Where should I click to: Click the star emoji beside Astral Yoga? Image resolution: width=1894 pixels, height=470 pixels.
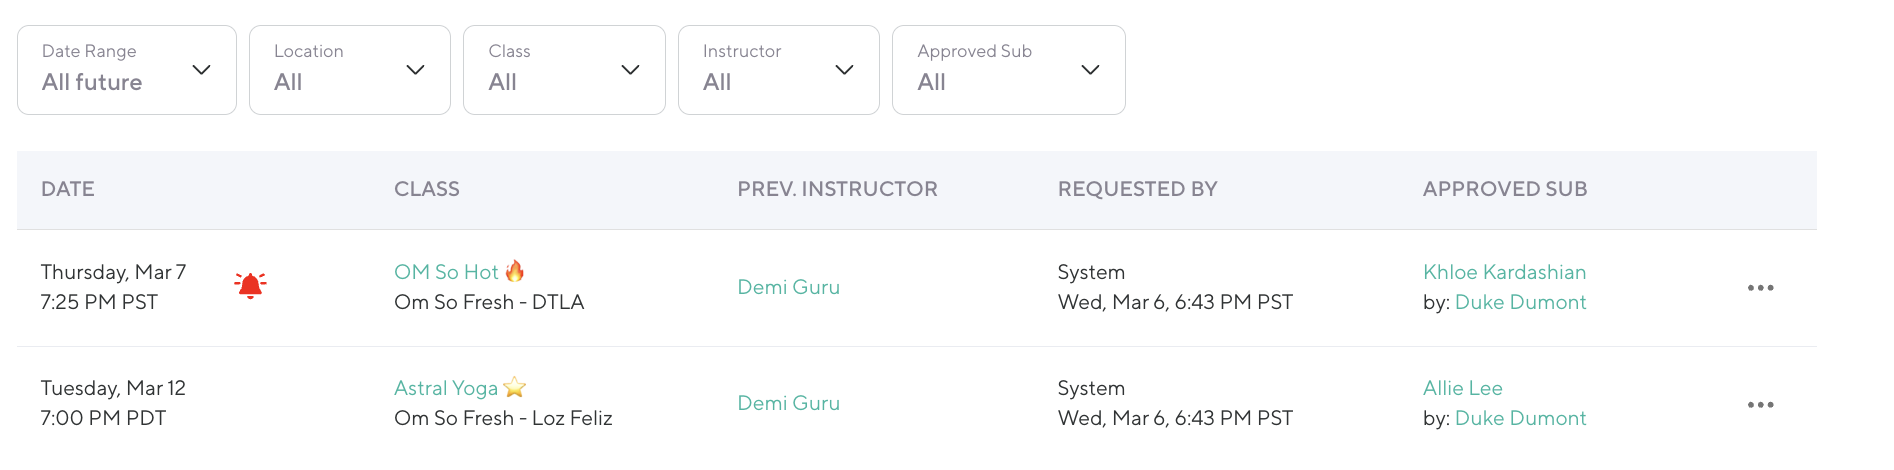[515, 388]
